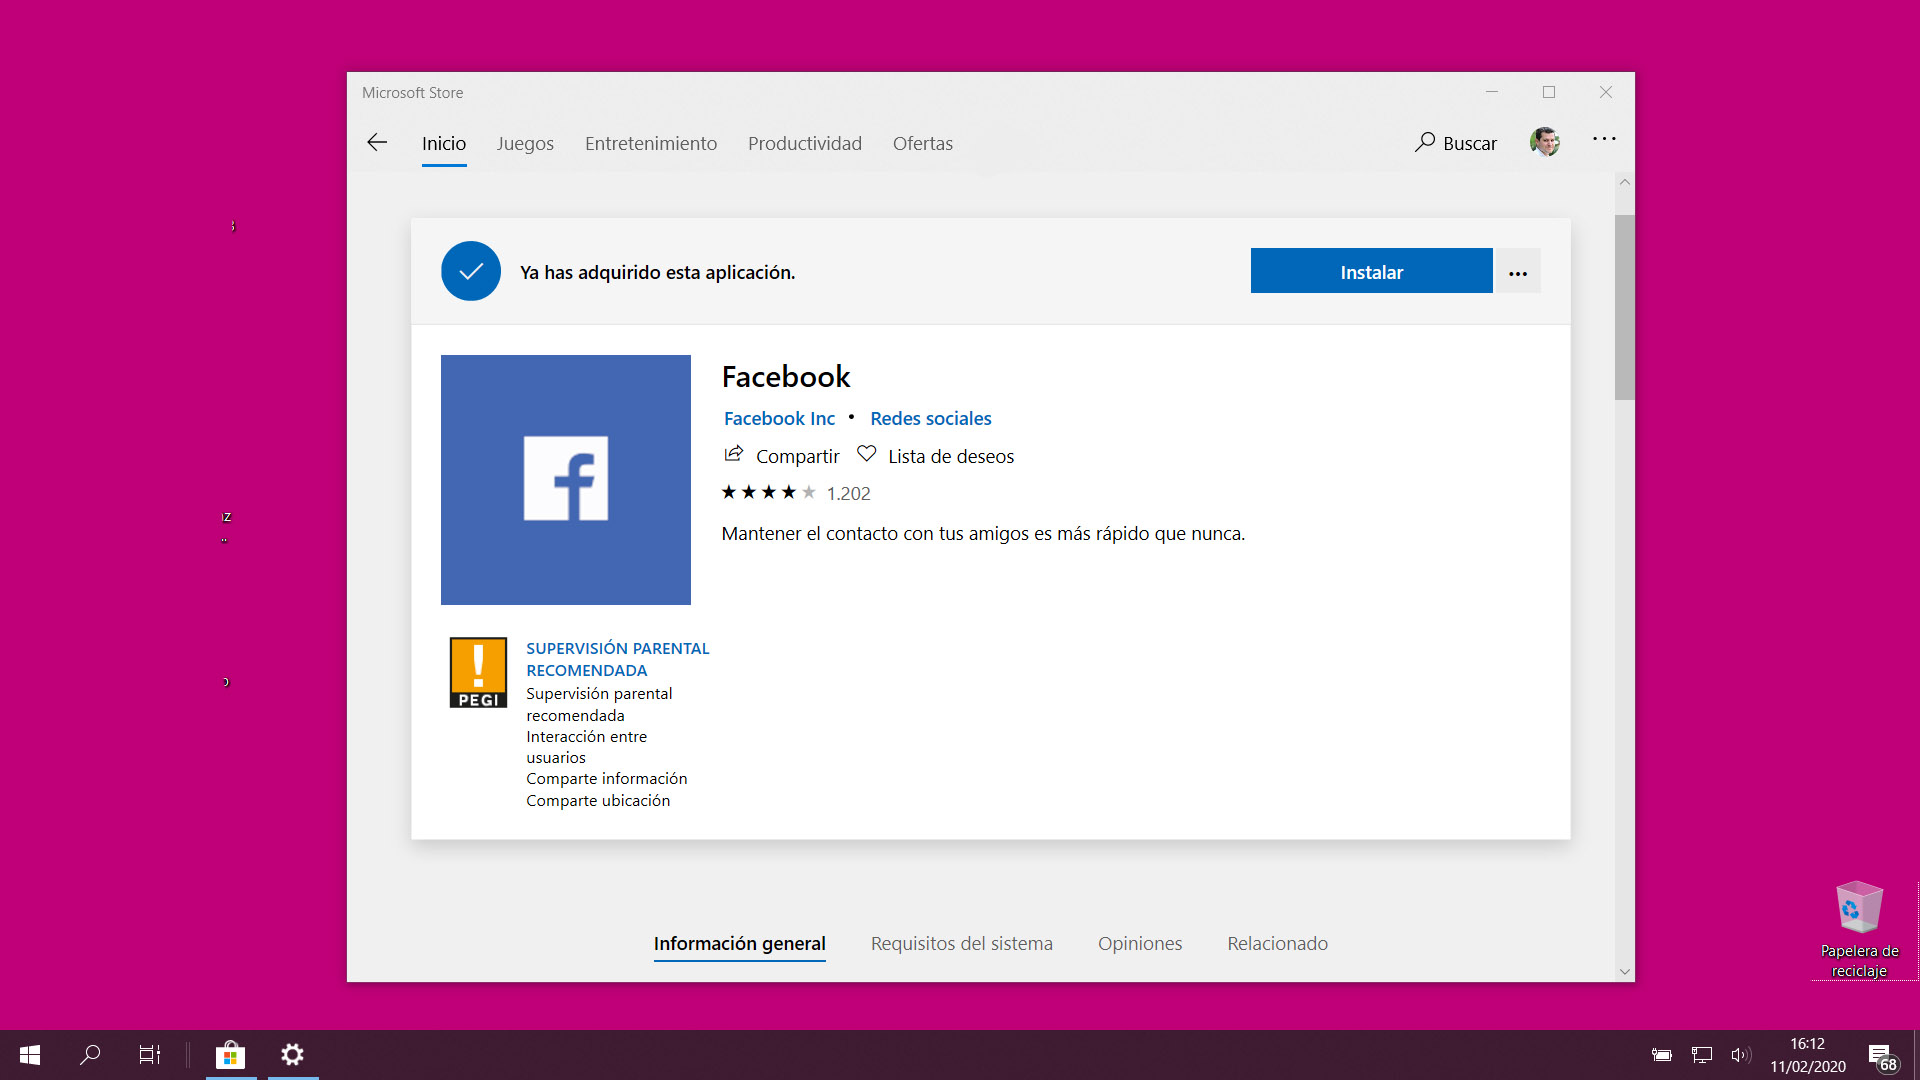
Task: Click the PEGI rating badge
Action: tap(478, 673)
